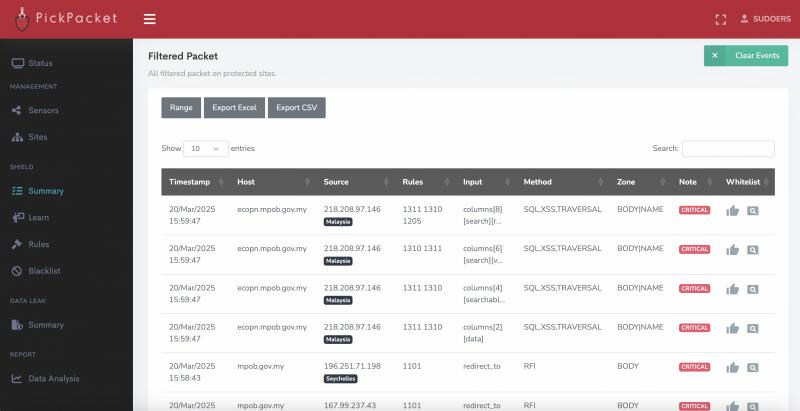Open the Sensors sidebar icon
Screen dimensions: 800x411
17,110
